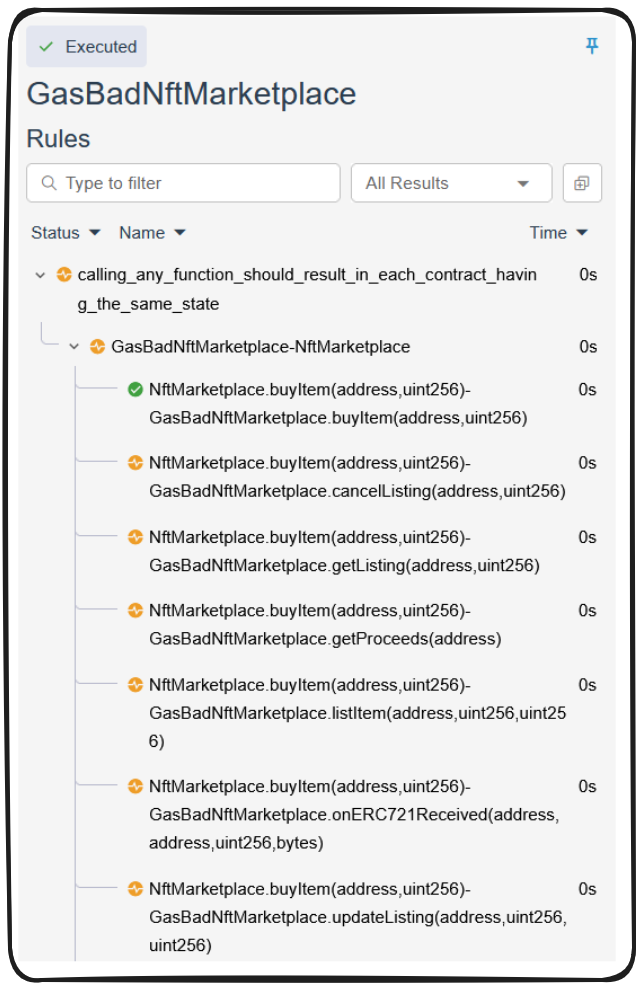Click the Executed status badge
644x990 pixels.
point(87,47)
